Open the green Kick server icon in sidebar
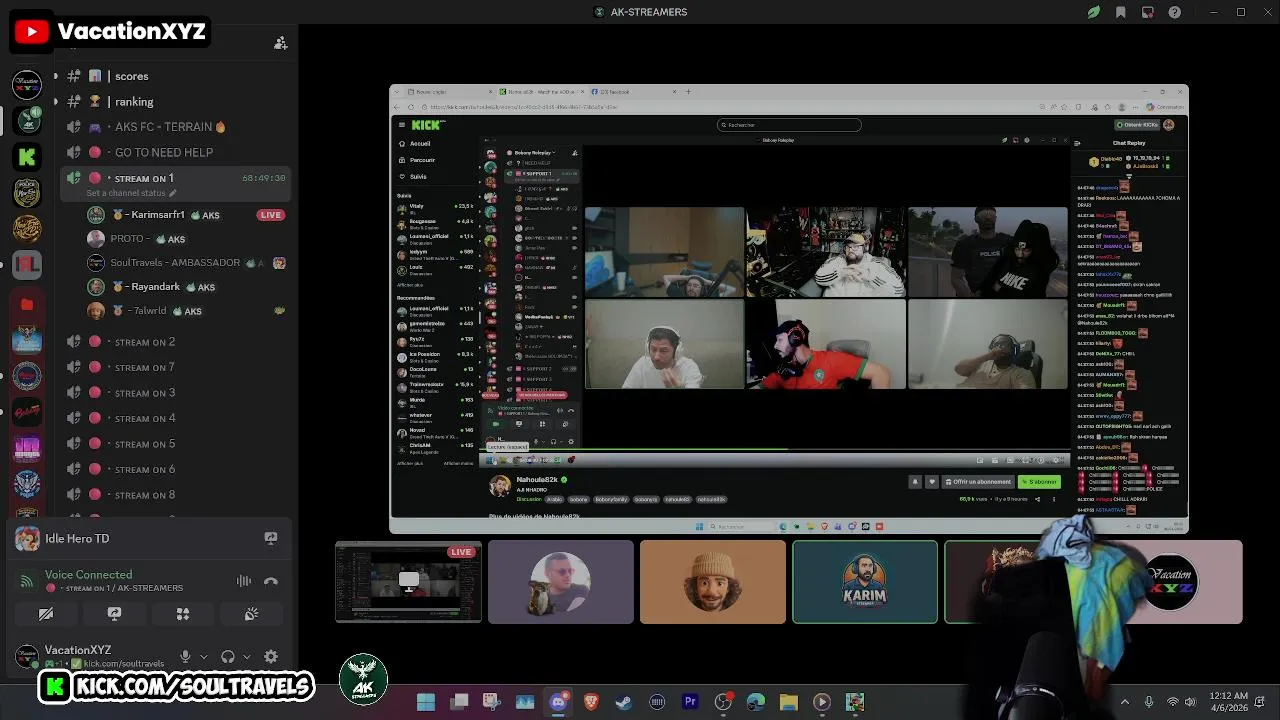This screenshot has width=1280, height=720. [27, 156]
